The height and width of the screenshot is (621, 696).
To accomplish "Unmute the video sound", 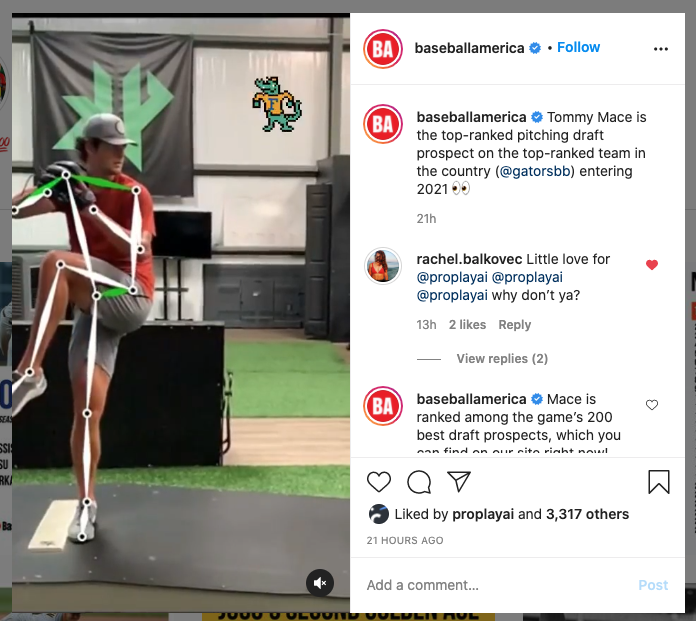I will (x=320, y=583).
